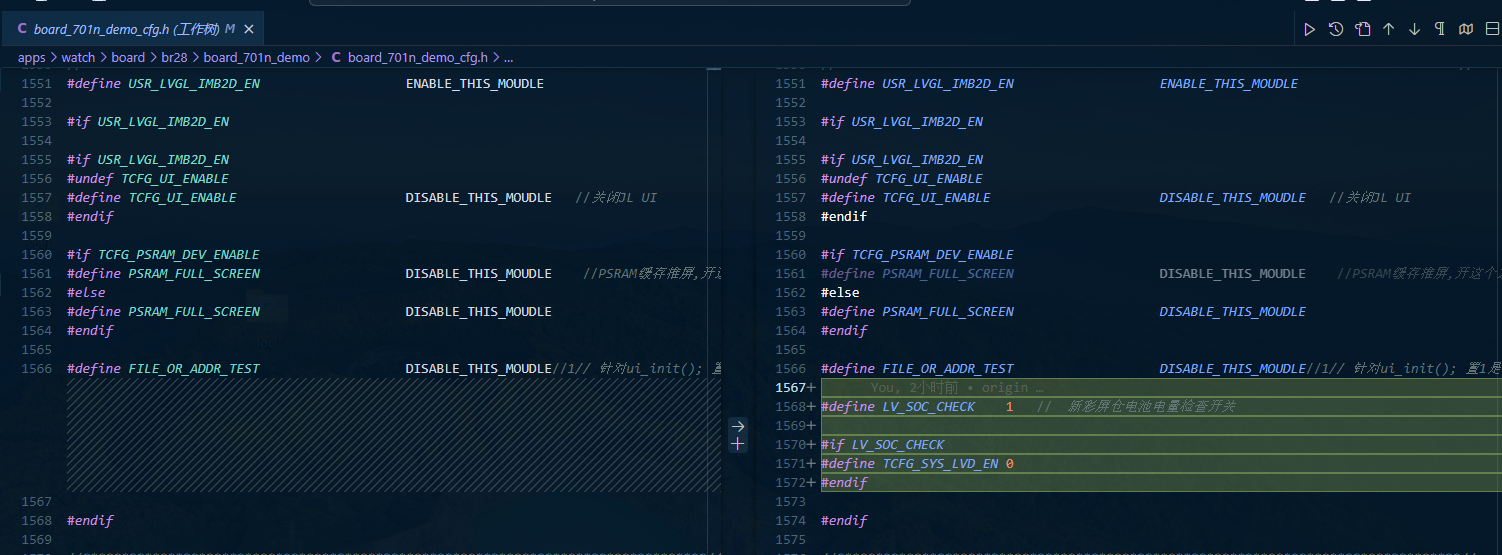The image size is (1502, 555).
Task: Revert the block with the right-arrow gutter icon
Action: [738, 426]
